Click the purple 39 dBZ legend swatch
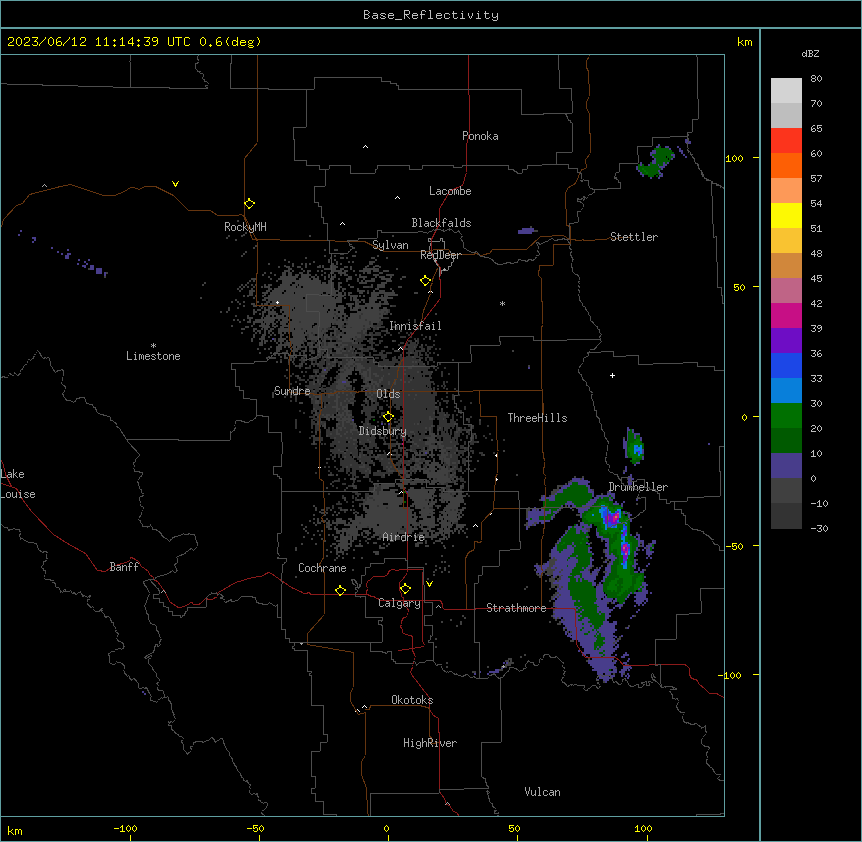Screen dimensions: 862x842 tap(786, 340)
